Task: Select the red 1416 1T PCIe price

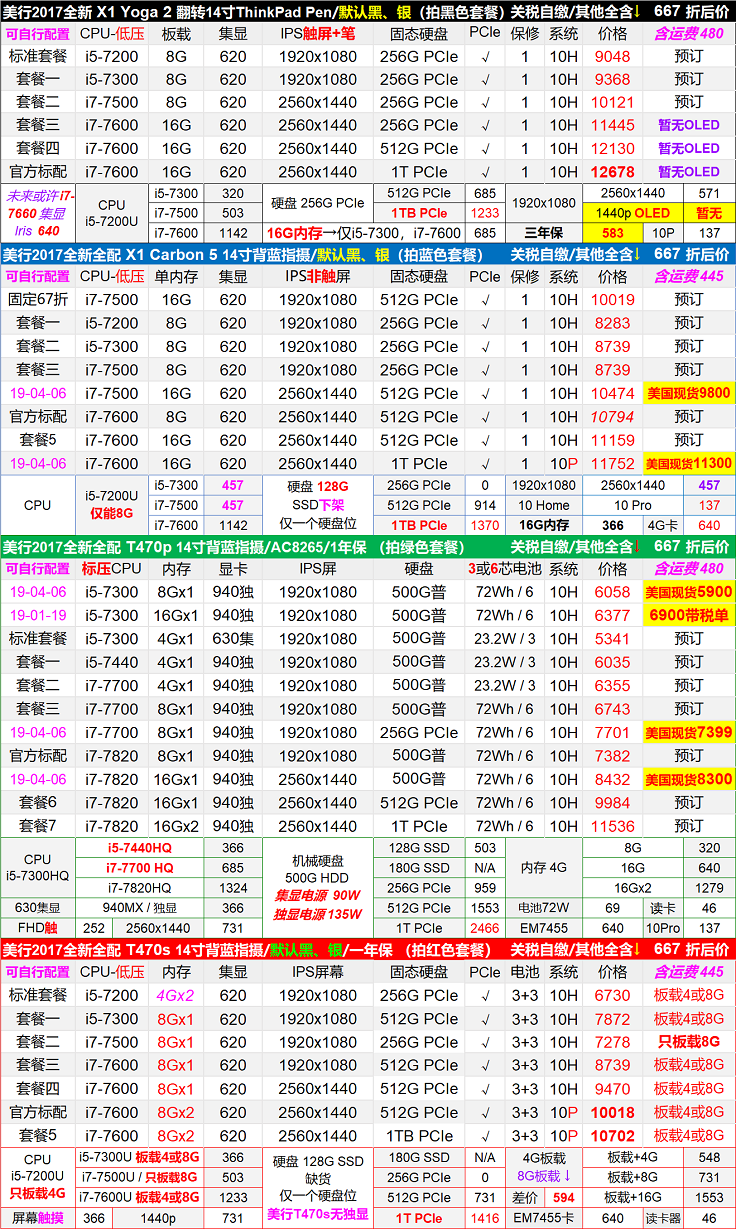Action: [x=484, y=1218]
